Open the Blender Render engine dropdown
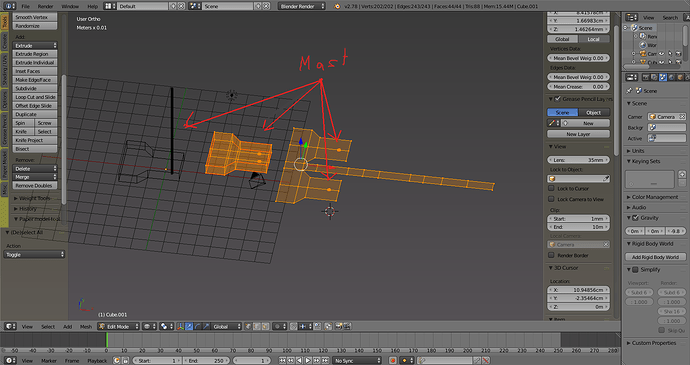690x365 pixels. pos(301,6)
